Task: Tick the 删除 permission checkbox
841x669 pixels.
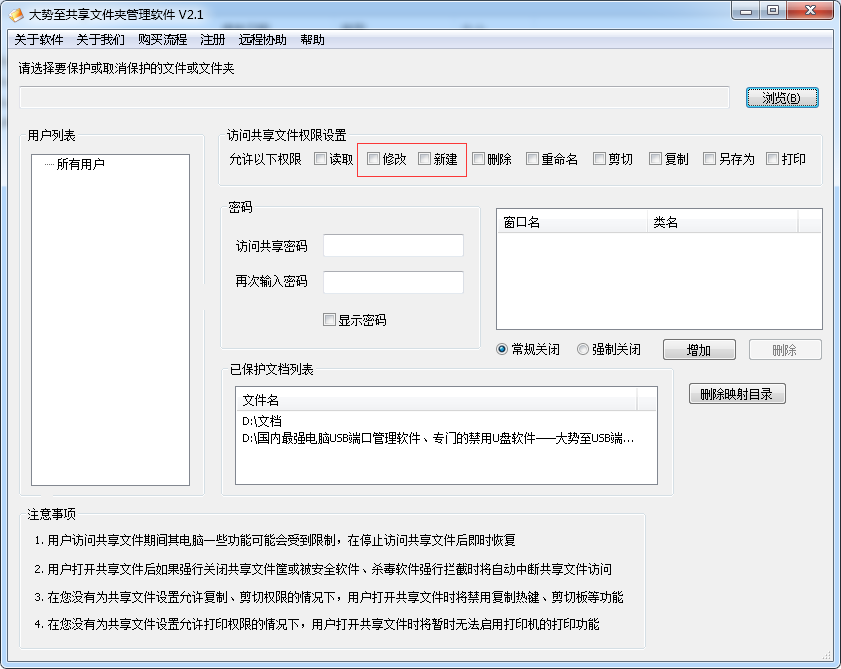Action: point(479,159)
